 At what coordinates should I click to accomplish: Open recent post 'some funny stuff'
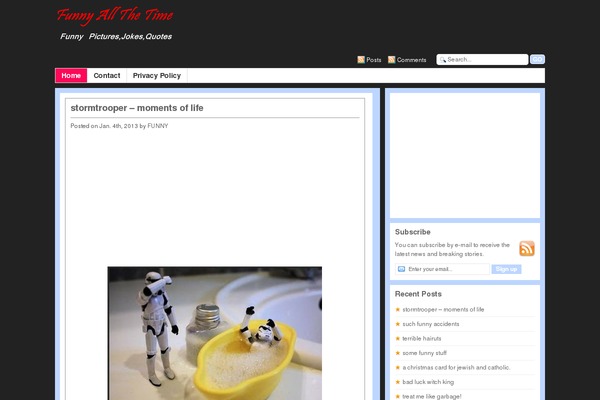[424, 353]
